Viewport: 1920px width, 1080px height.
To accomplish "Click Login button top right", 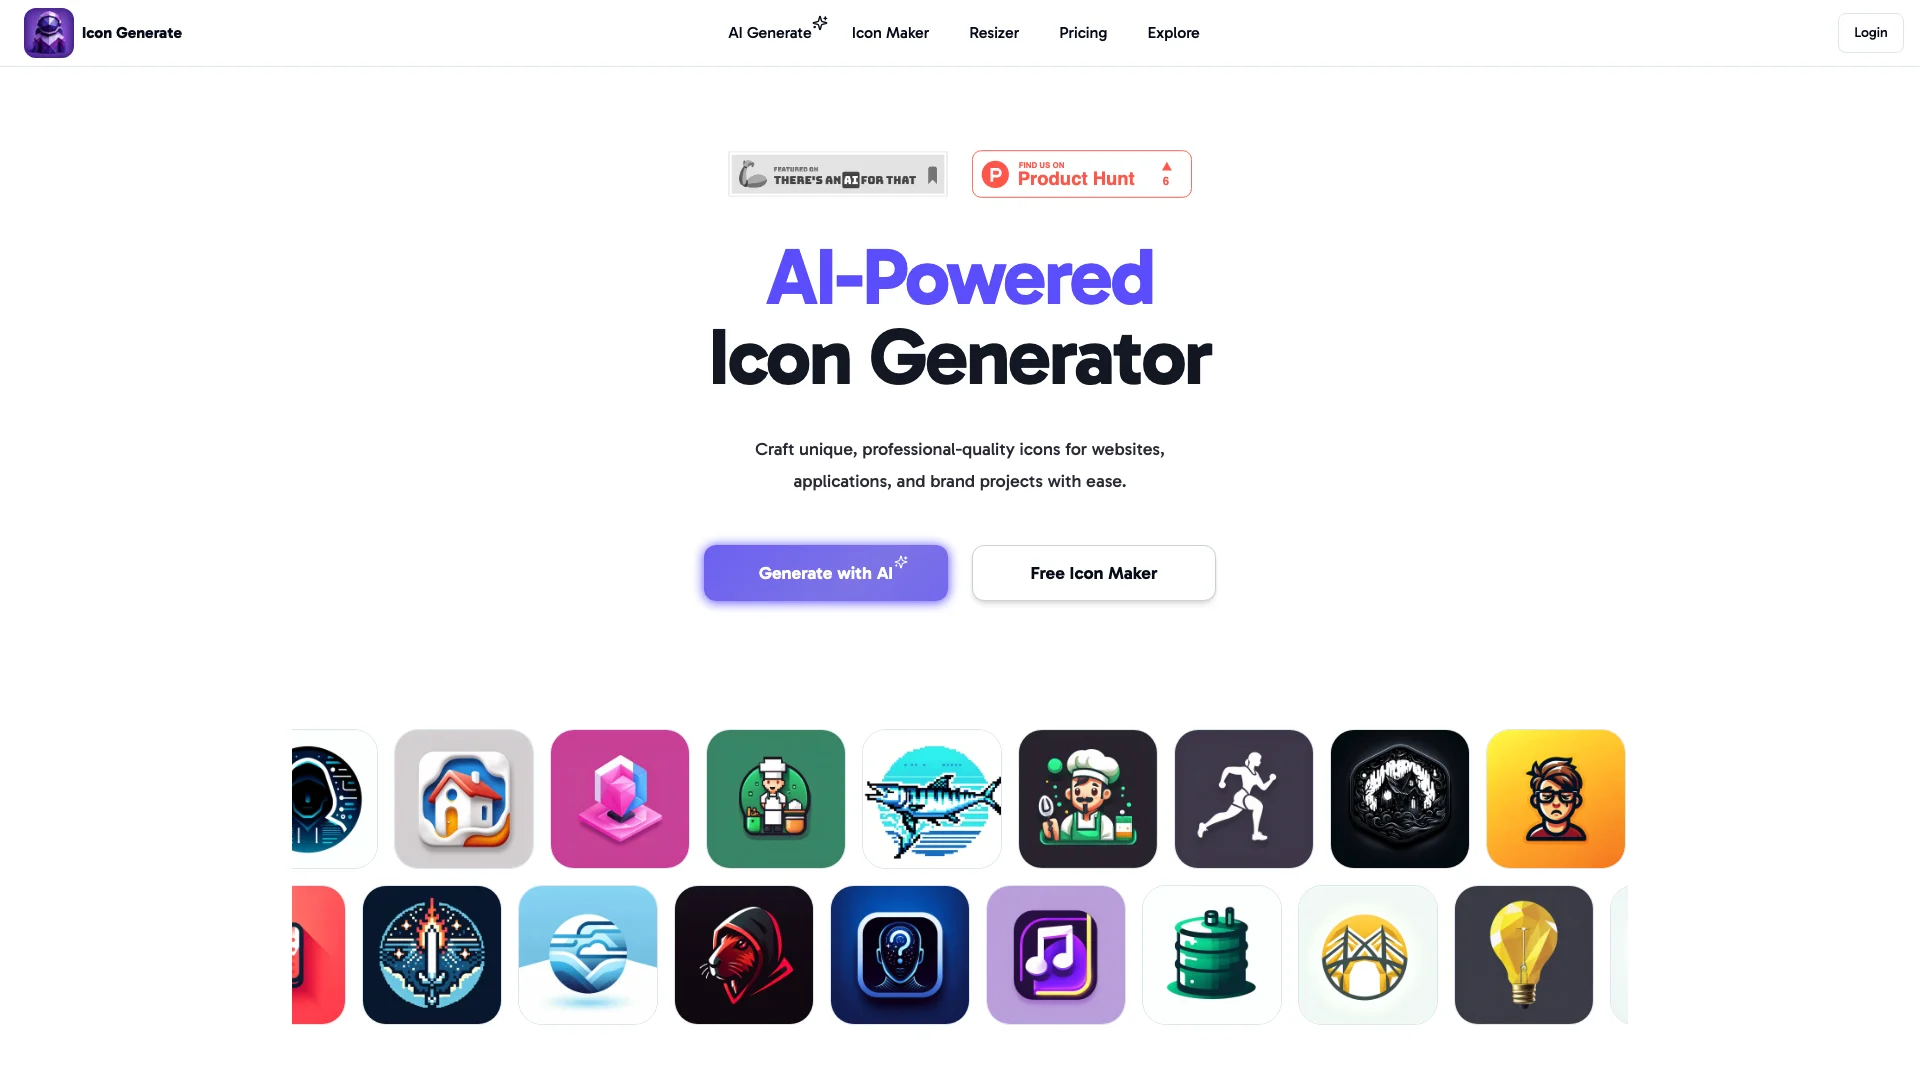I will 1870,32.
